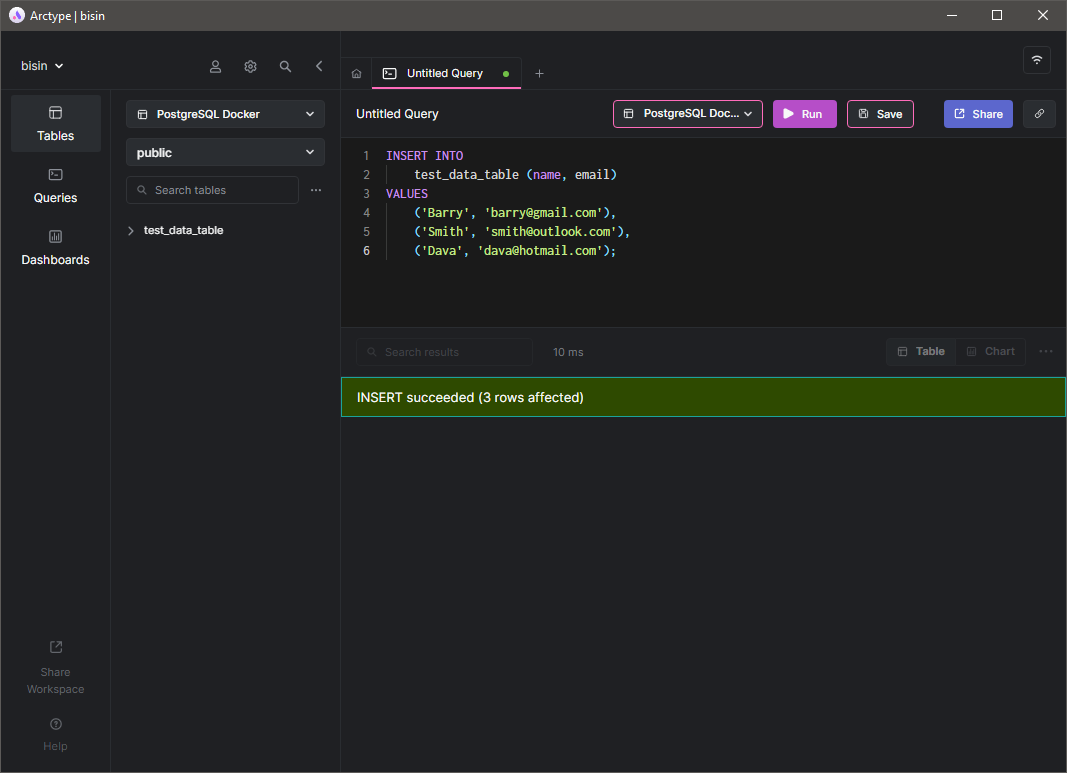
Task: Click the 'dava@hotmail.com' string in editor
Action: [x=540, y=251]
